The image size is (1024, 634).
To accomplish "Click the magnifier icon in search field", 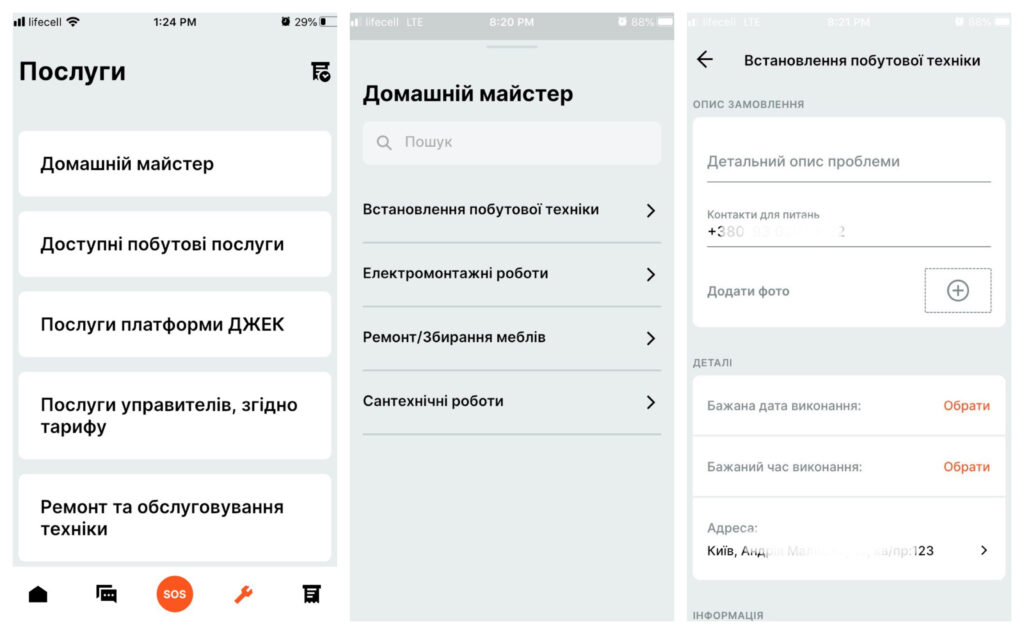I will click(x=384, y=142).
